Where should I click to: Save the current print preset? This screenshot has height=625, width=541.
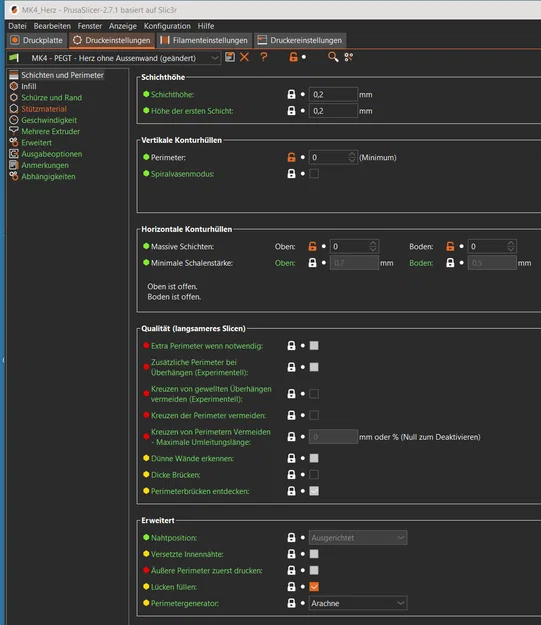click(230, 57)
